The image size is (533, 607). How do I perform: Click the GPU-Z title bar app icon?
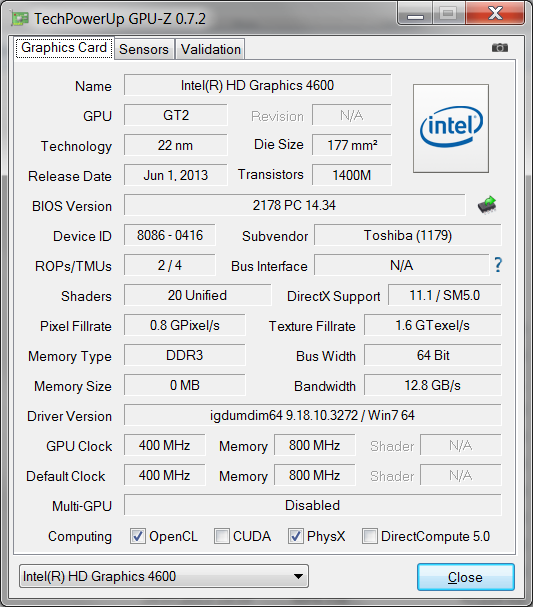tap(19, 19)
